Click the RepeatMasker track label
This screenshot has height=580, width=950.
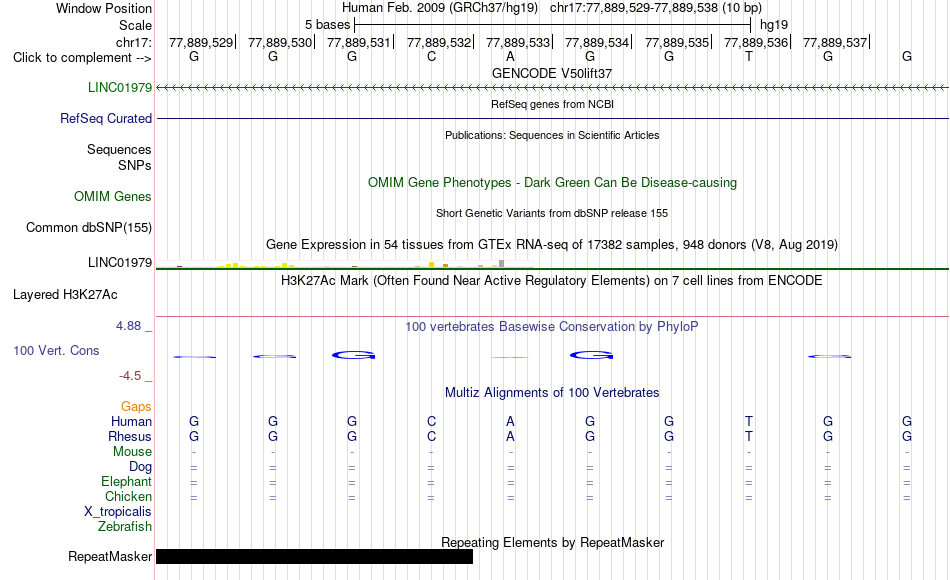(110, 556)
